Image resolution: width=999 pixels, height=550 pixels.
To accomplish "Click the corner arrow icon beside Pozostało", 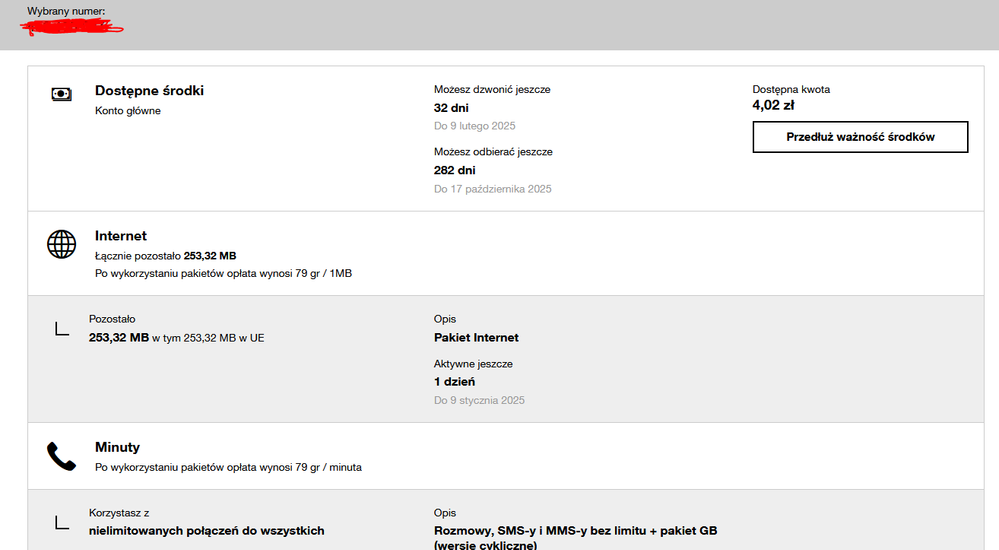I will tap(62, 328).
